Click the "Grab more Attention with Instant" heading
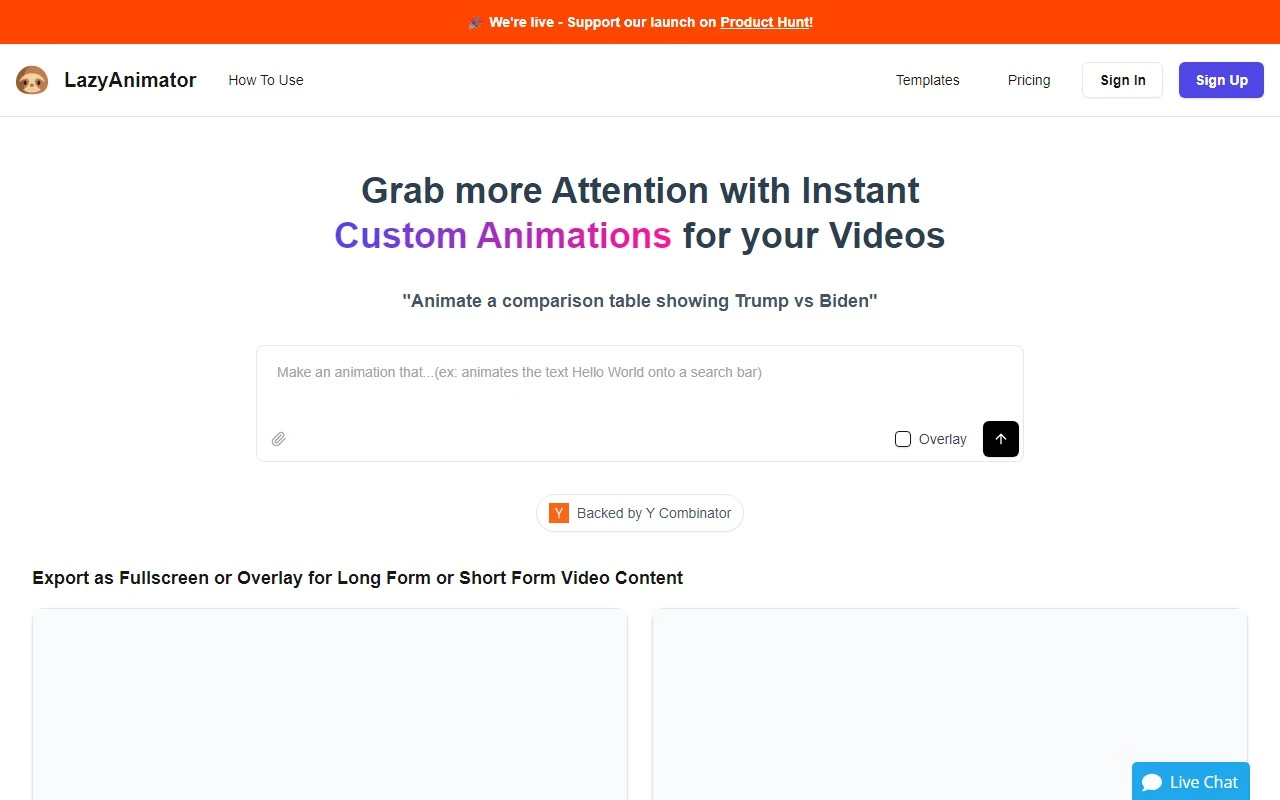Viewport: 1280px width, 800px height. coord(640,190)
